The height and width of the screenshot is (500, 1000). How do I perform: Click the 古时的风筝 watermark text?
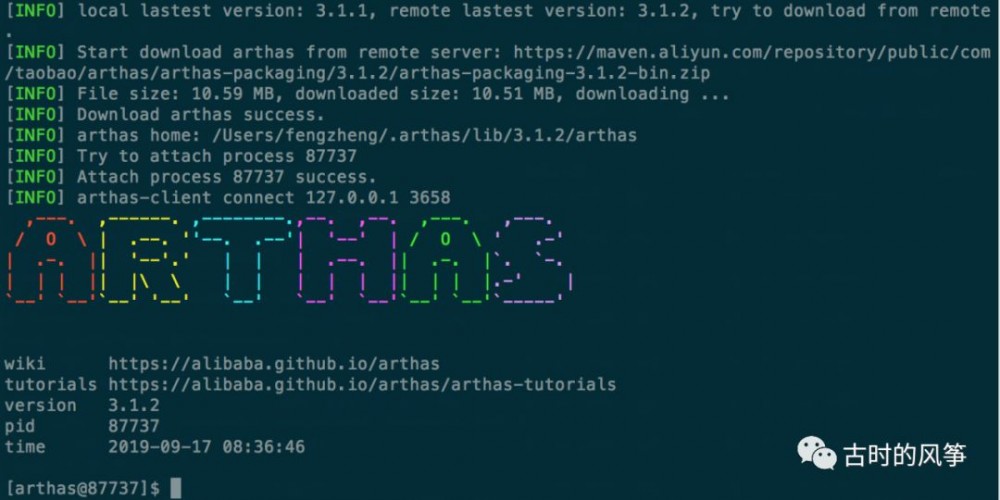coord(906,455)
